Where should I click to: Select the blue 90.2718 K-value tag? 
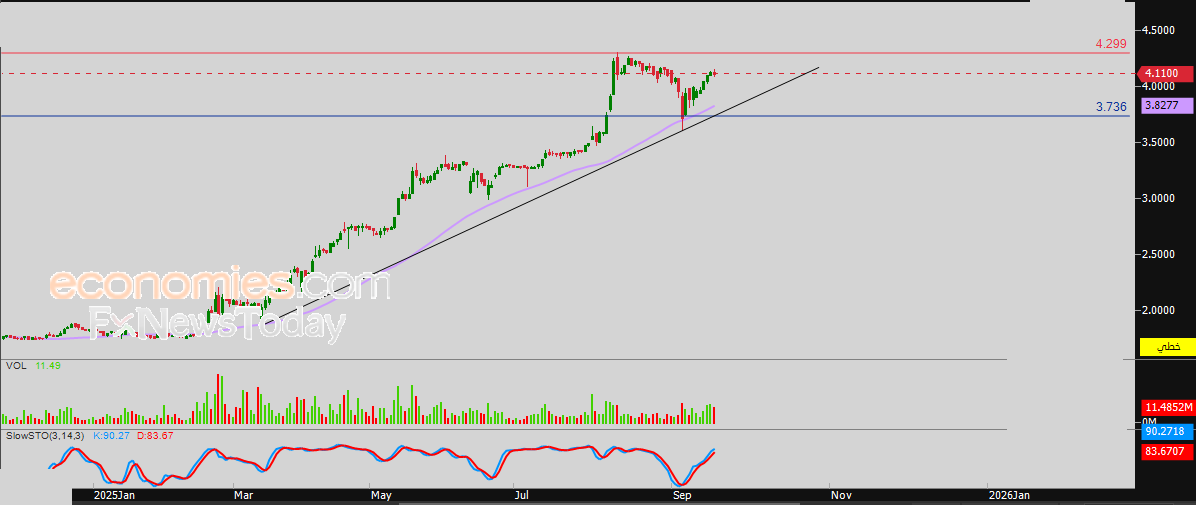tap(1166, 432)
